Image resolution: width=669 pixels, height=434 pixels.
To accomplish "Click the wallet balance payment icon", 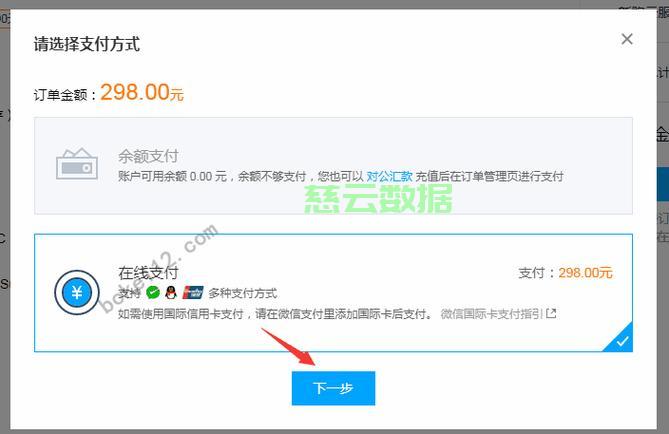I will (77, 164).
